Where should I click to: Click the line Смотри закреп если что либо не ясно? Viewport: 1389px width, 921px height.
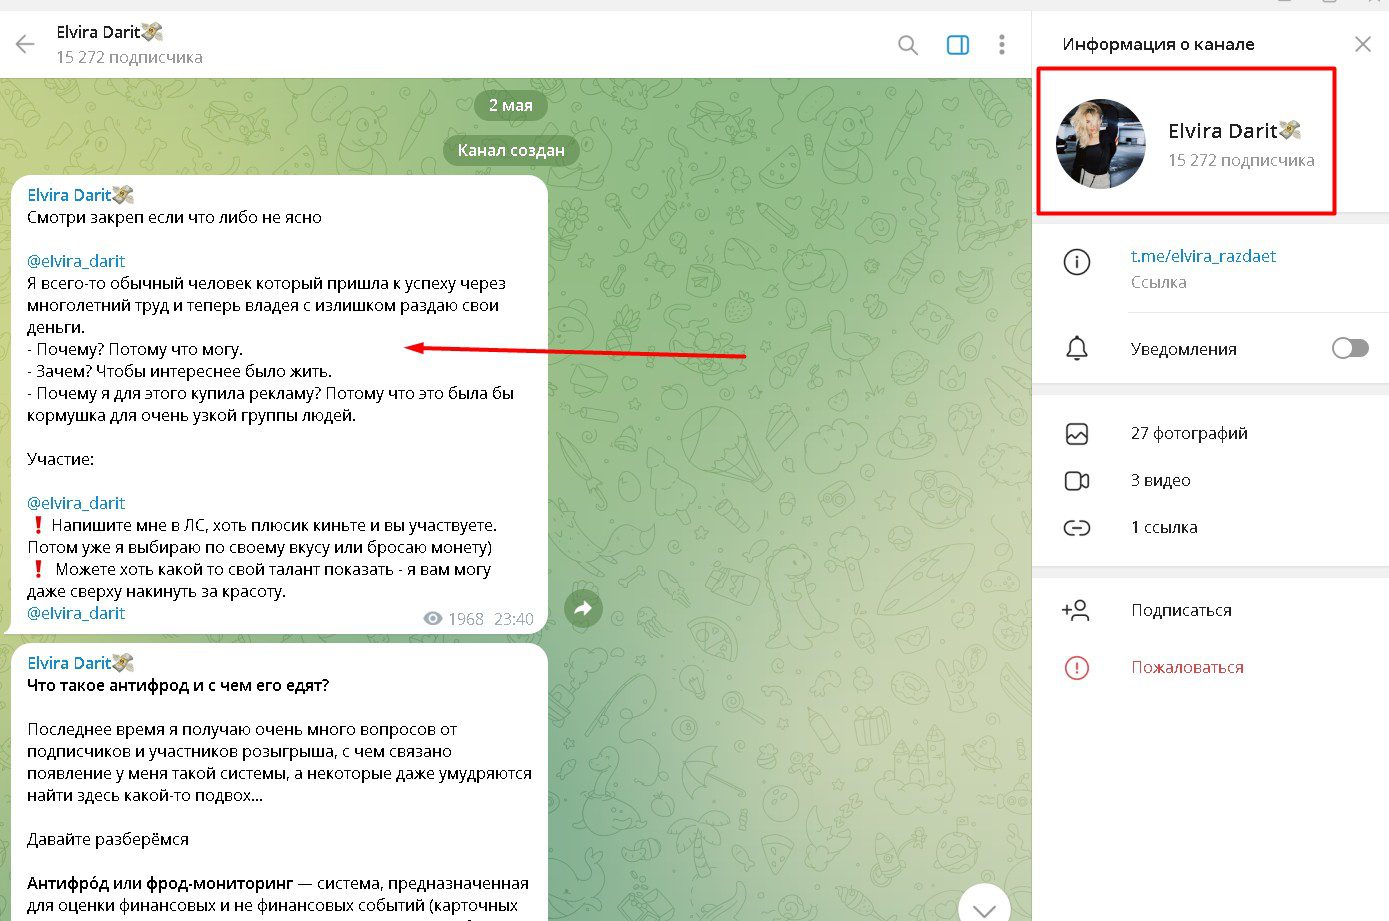(174, 217)
